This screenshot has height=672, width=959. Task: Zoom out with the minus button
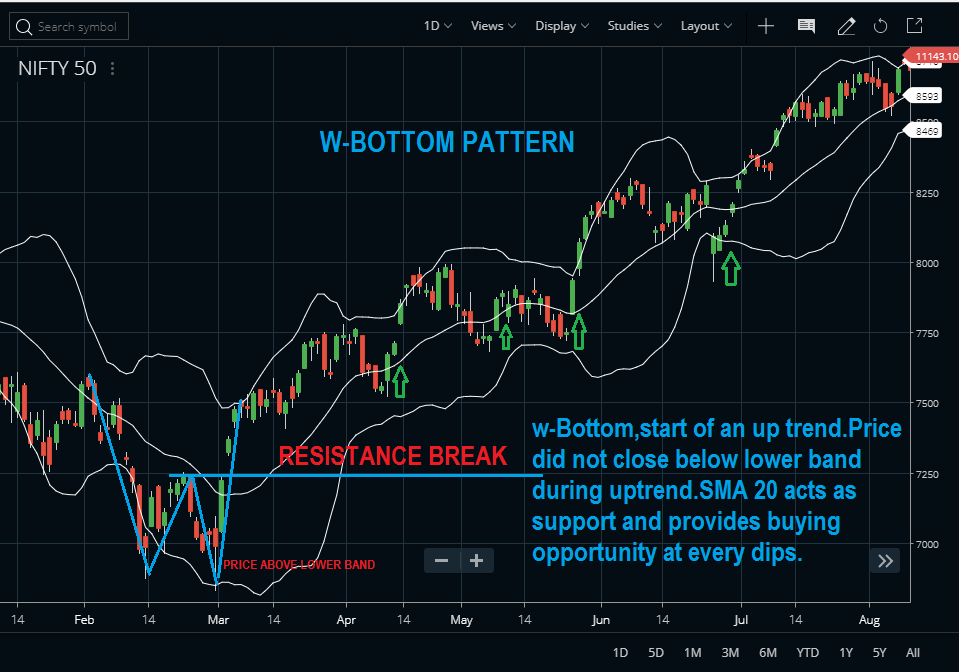442,561
